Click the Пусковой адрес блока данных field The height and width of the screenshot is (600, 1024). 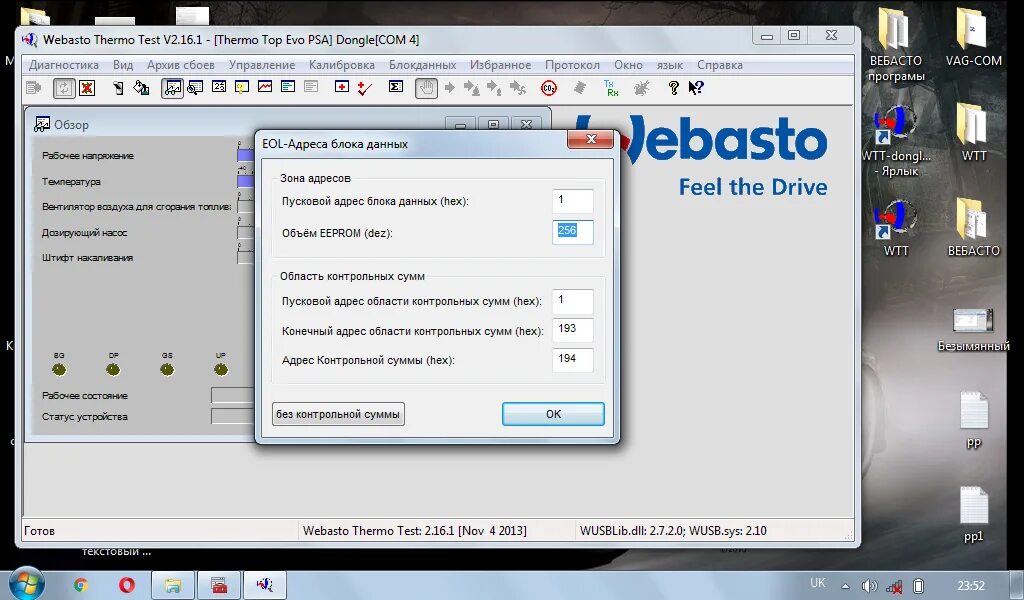(573, 201)
